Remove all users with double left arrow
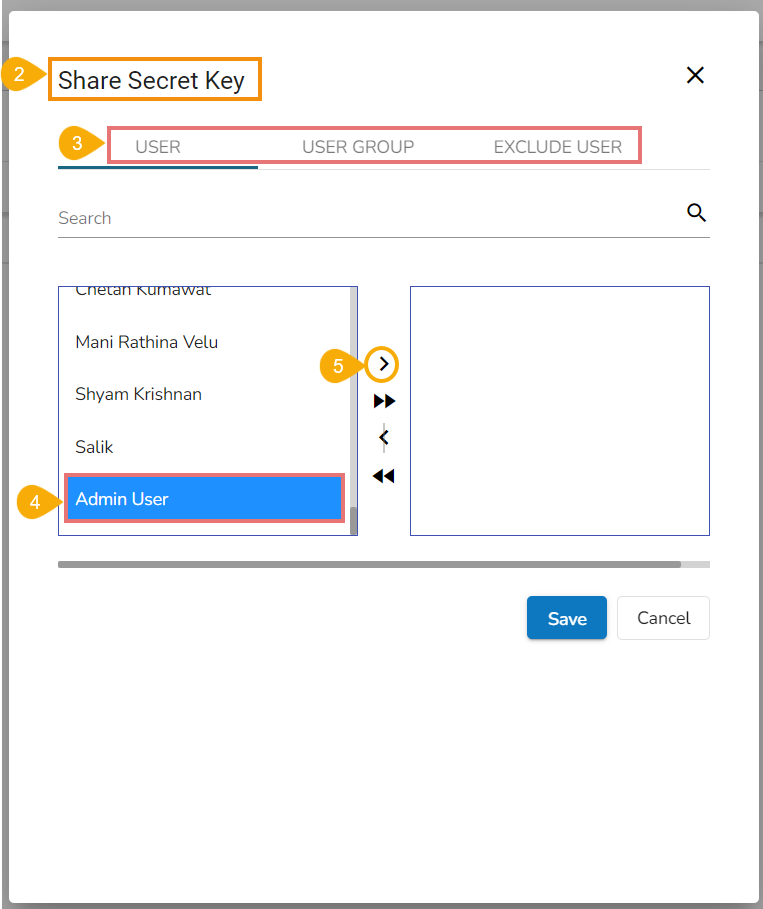The width and height of the screenshot is (763, 909). (383, 476)
